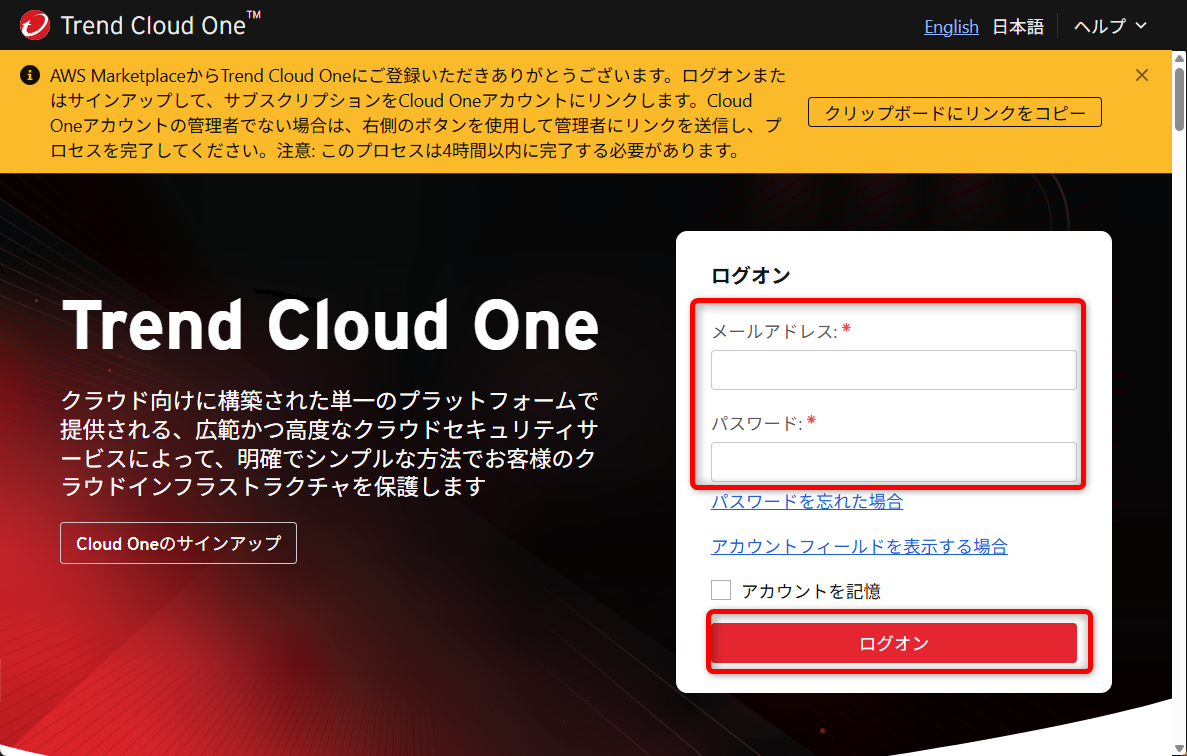
Task: Click the scrollbar up arrow
Action: coord(1179,58)
